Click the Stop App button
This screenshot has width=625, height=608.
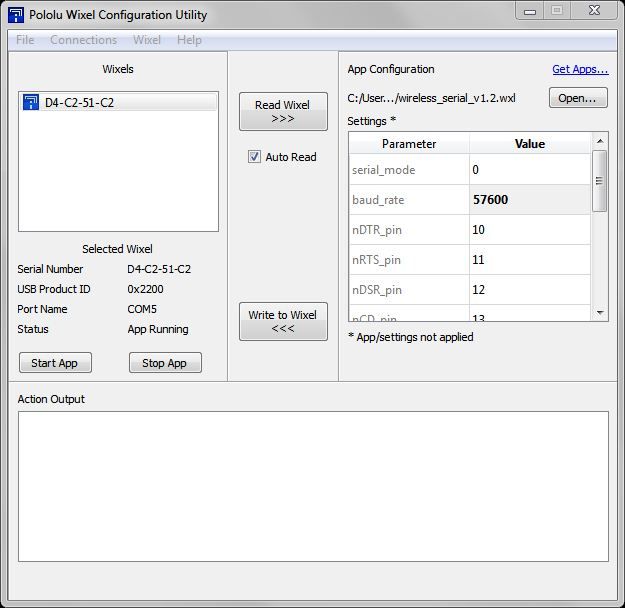click(165, 363)
